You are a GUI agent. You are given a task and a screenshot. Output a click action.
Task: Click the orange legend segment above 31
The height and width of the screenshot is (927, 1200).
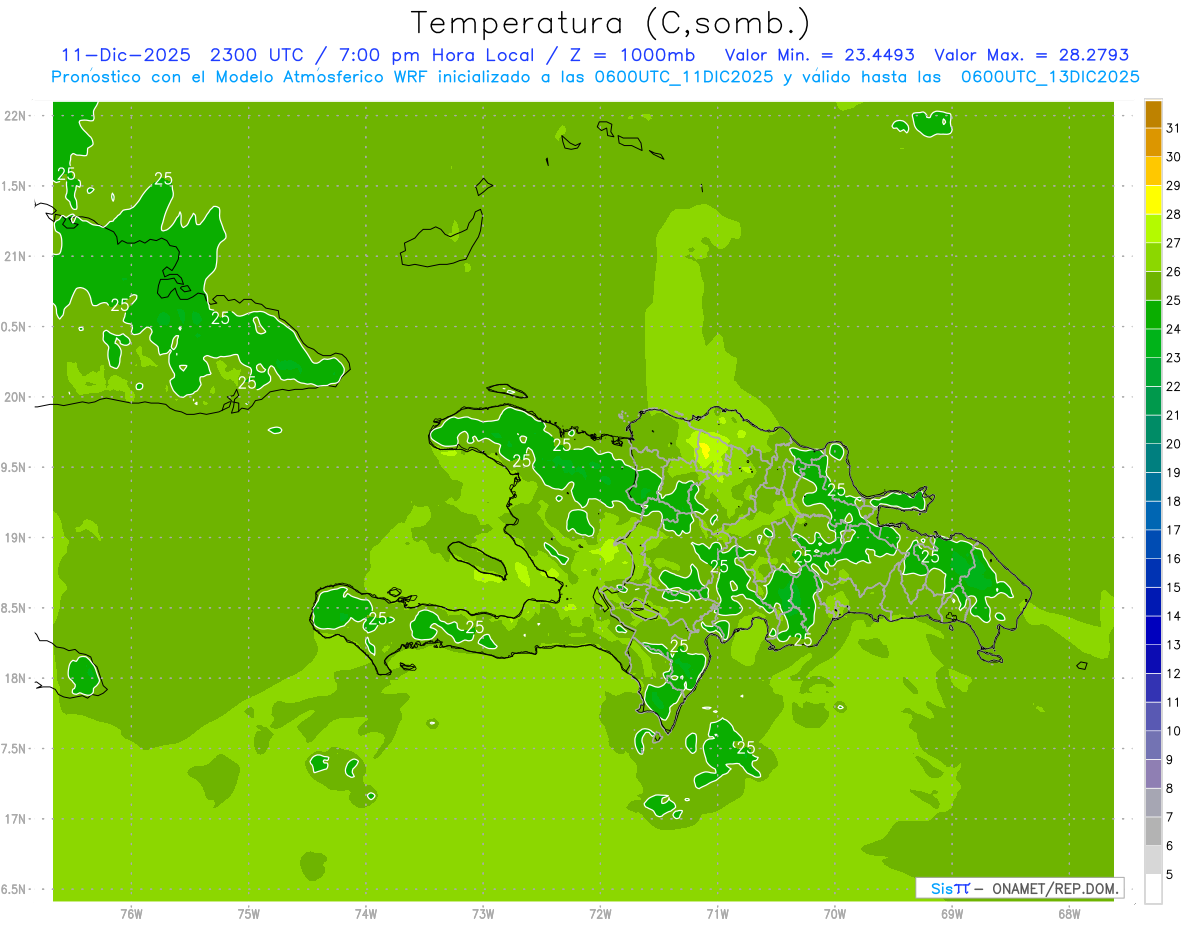1153,114
